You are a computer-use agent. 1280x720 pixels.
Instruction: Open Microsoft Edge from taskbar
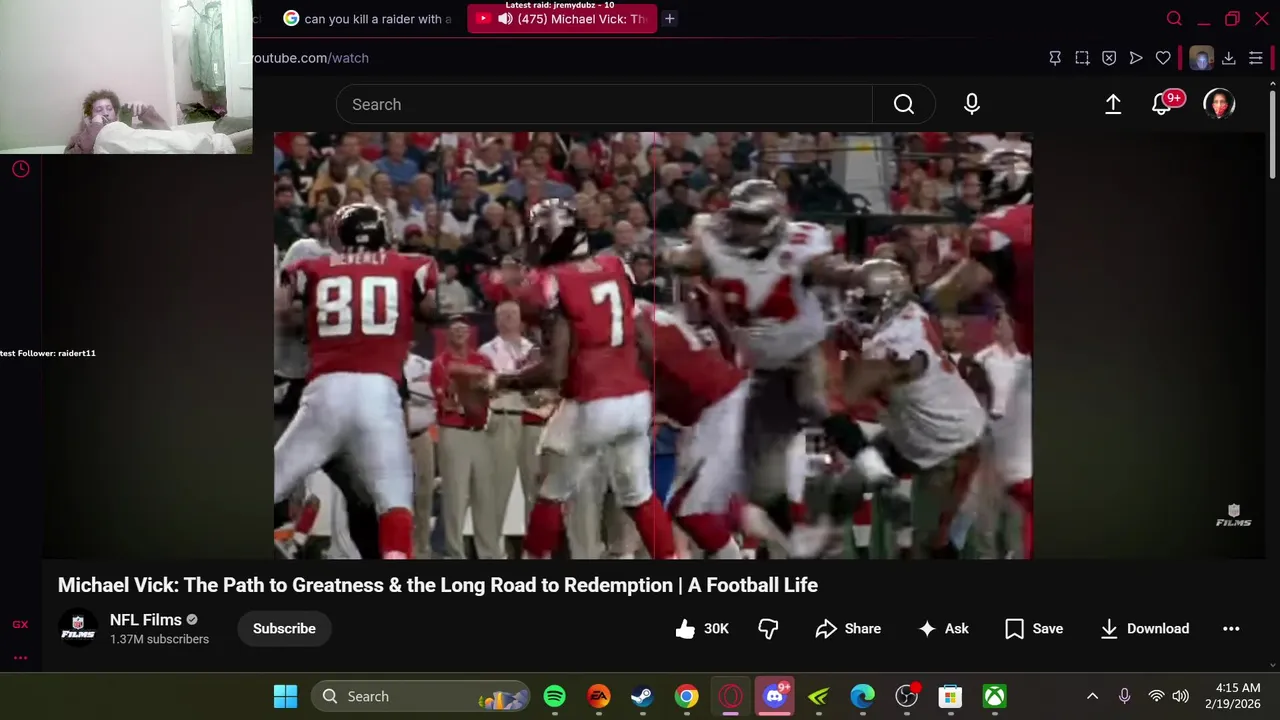click(862, 696)
